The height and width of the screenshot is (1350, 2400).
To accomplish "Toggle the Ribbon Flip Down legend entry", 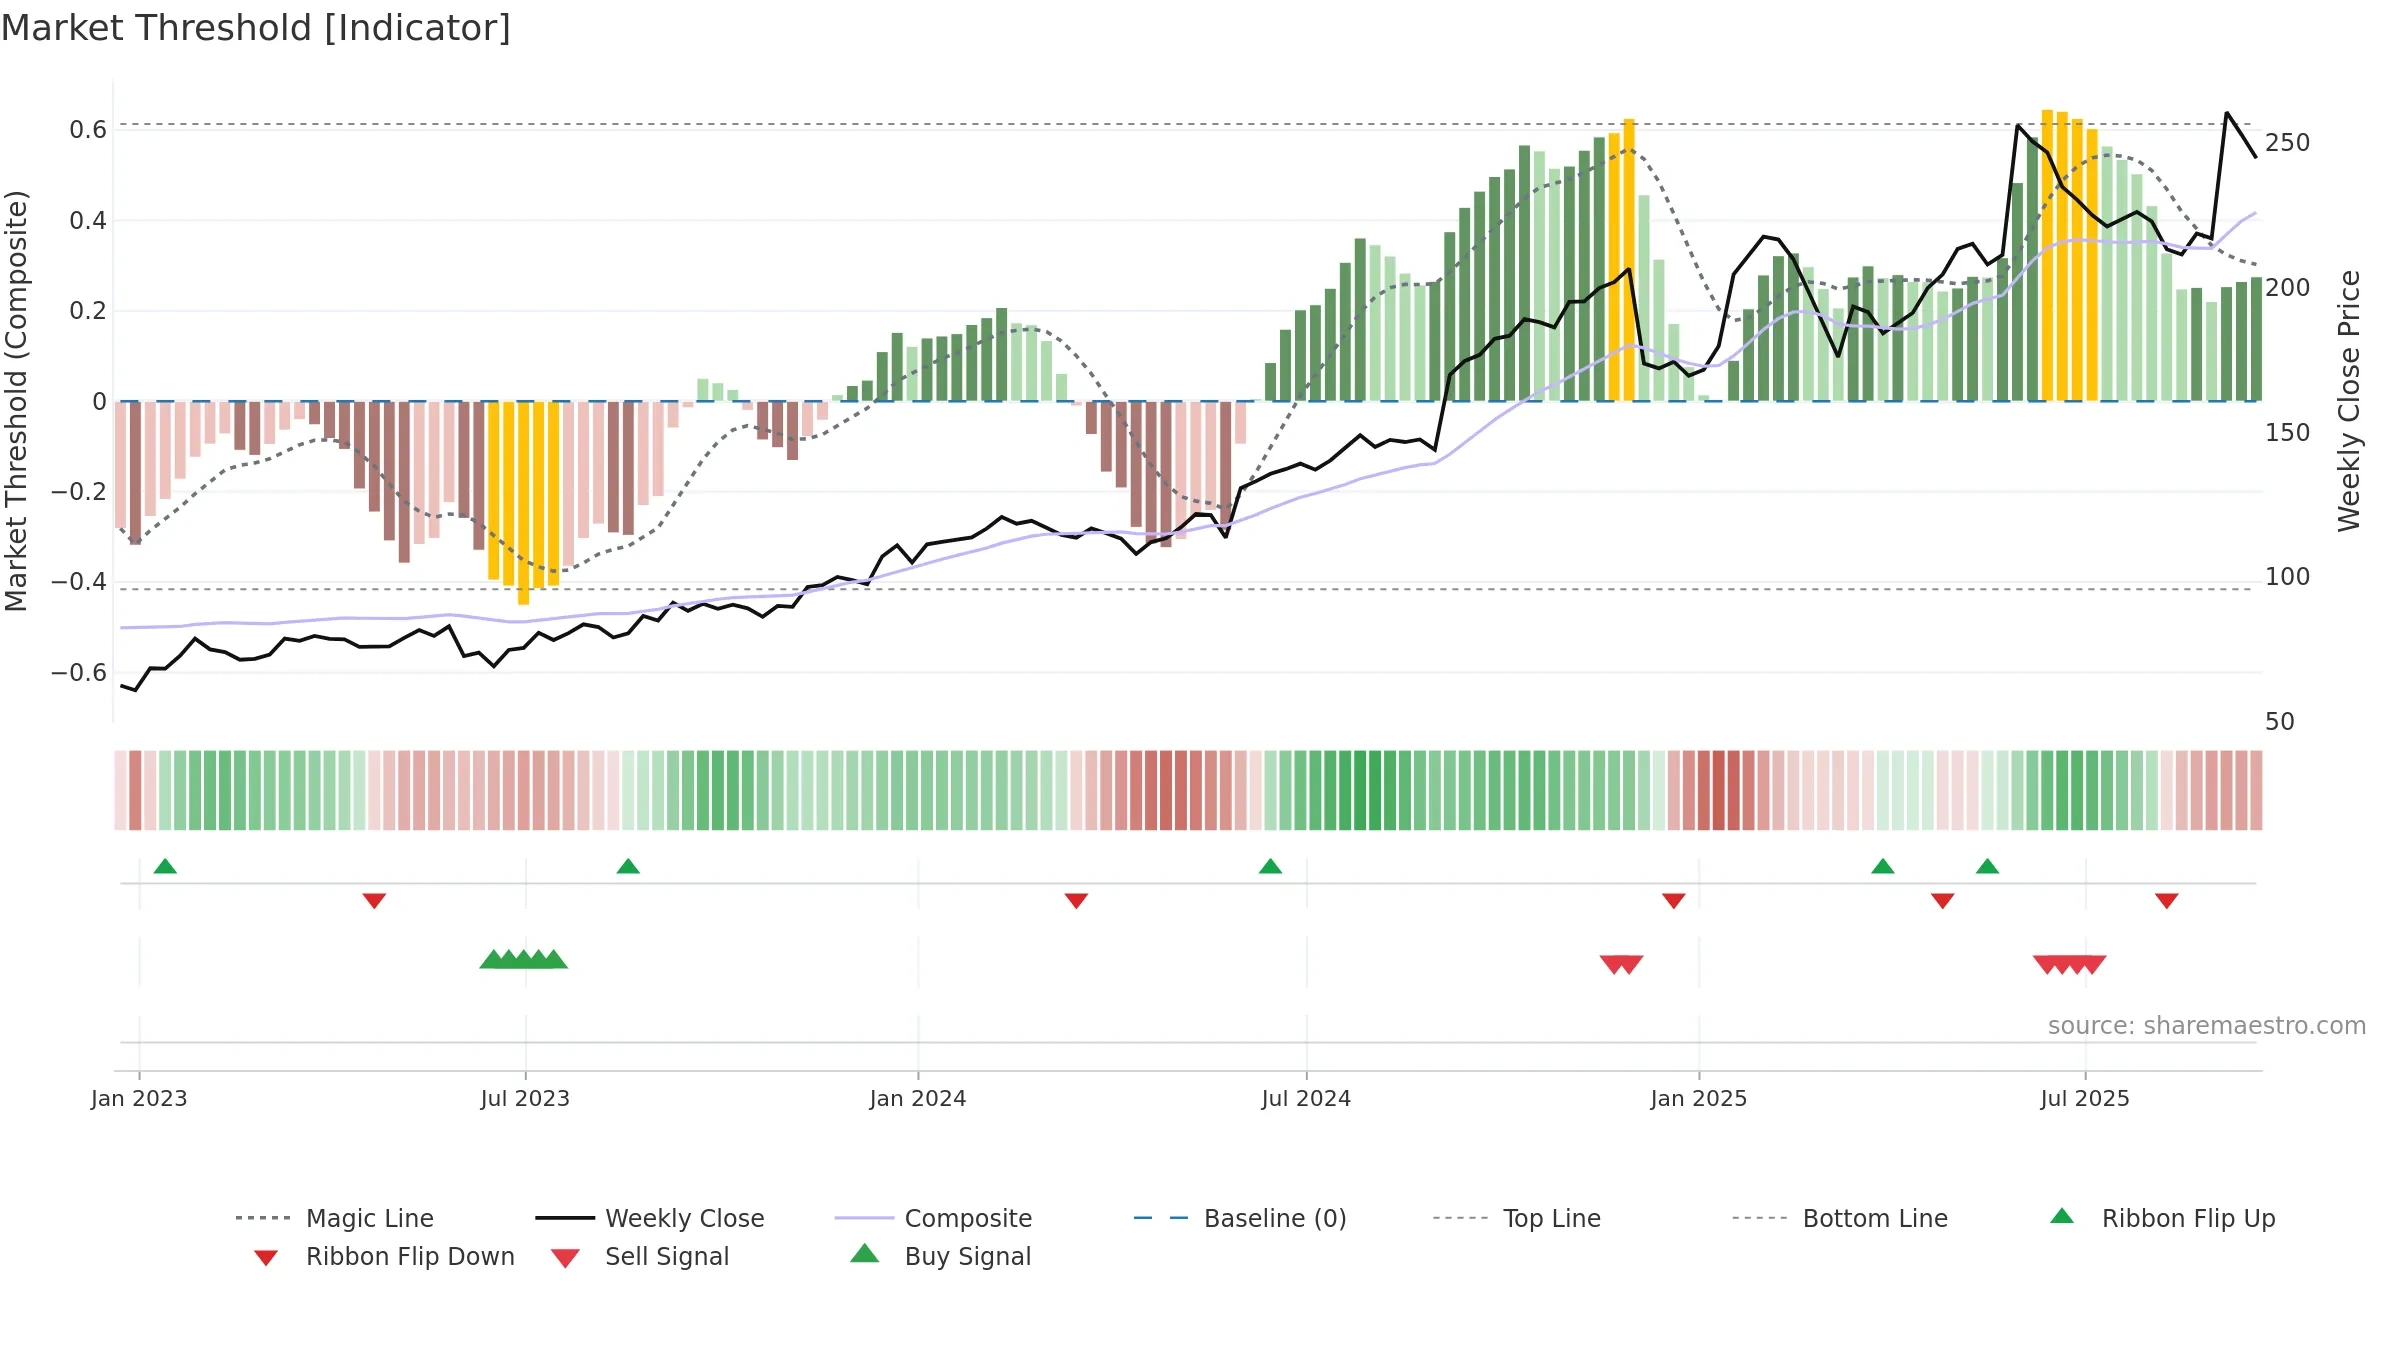I will (x=383, y=1257).
